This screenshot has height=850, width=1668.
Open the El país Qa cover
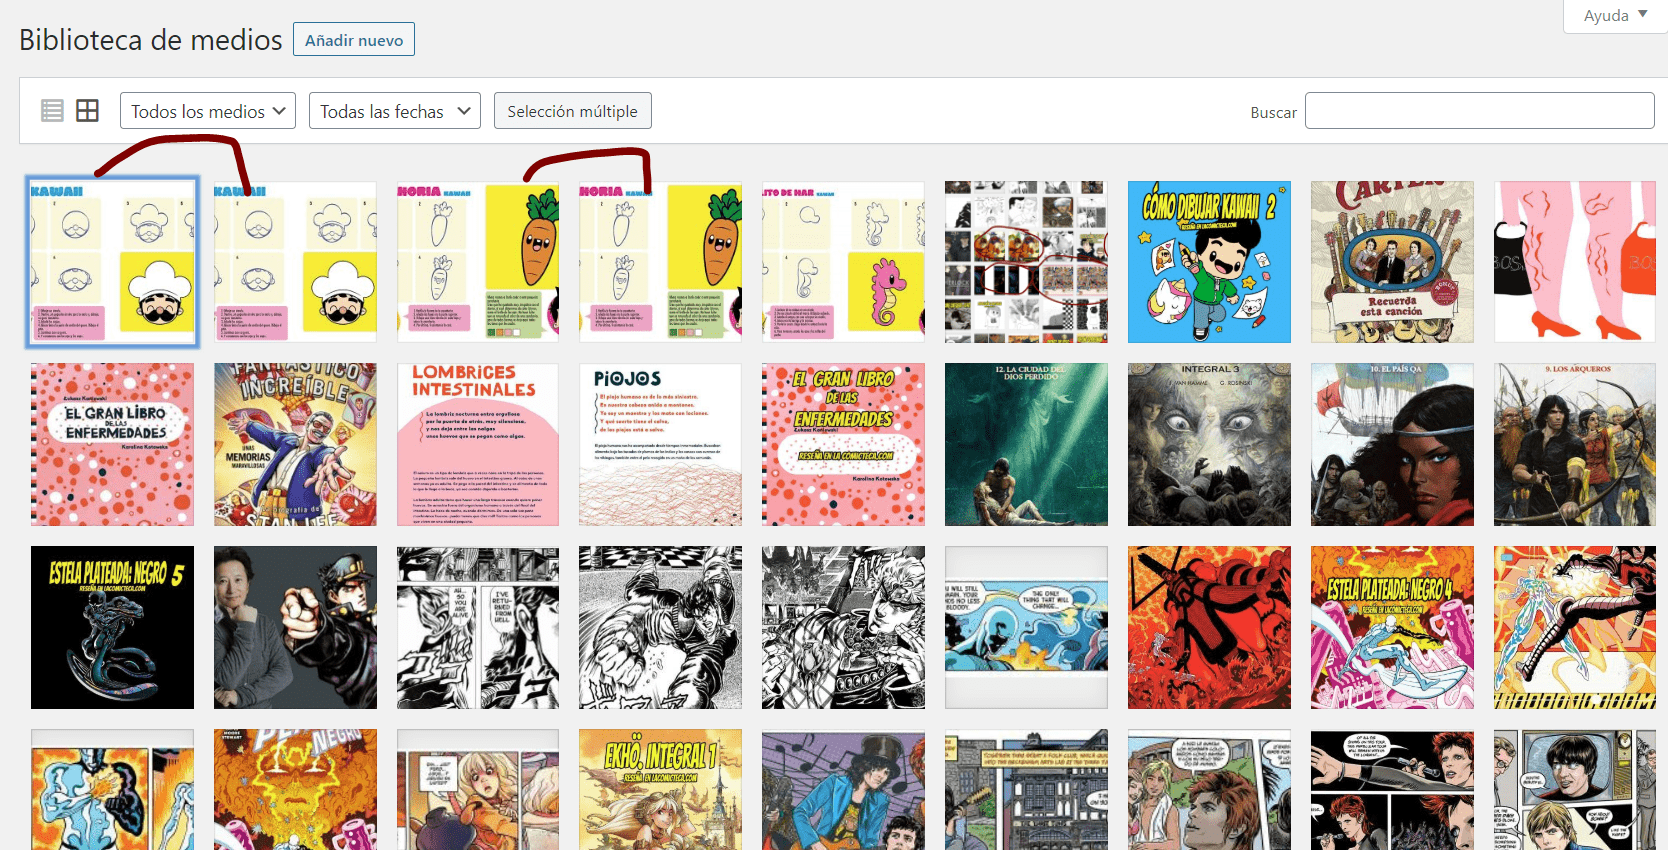[1392, 445]
